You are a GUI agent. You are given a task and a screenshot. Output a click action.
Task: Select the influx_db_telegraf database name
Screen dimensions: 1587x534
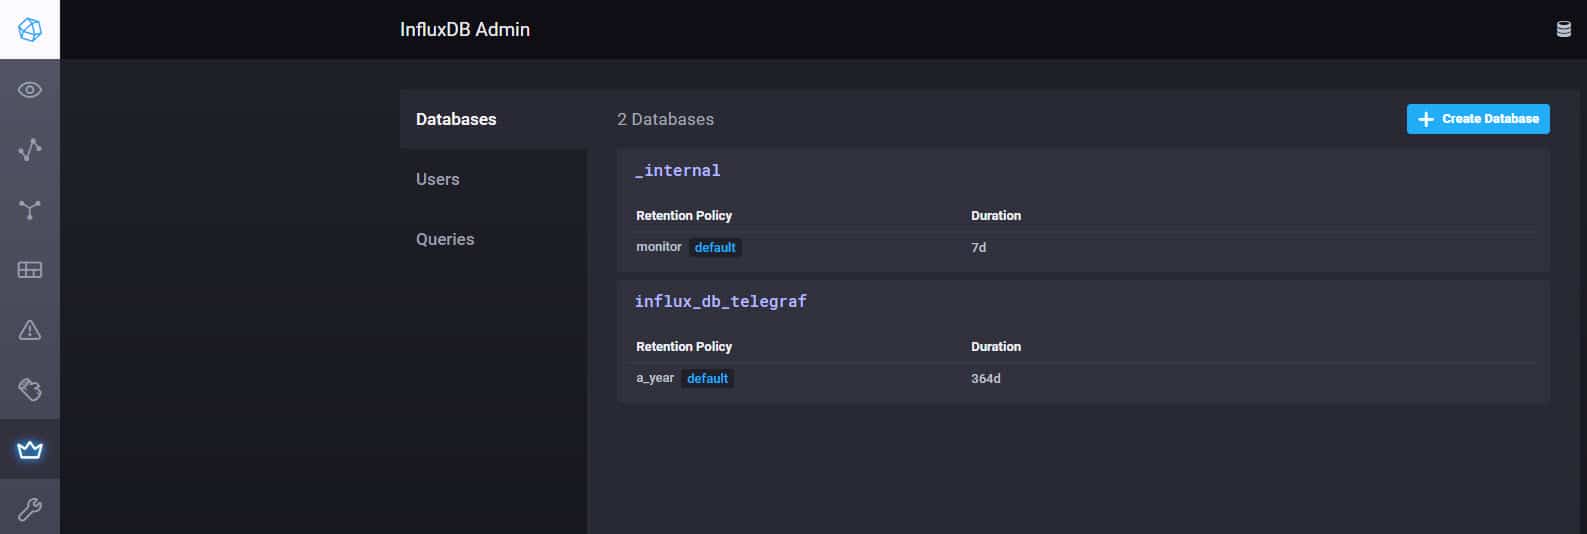click(721, 301)
